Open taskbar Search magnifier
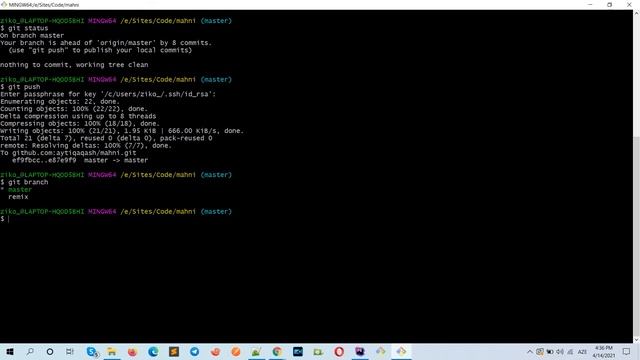The width and height of the screenshot is (640, 360). pyautogui.click(x=30, y=351)
